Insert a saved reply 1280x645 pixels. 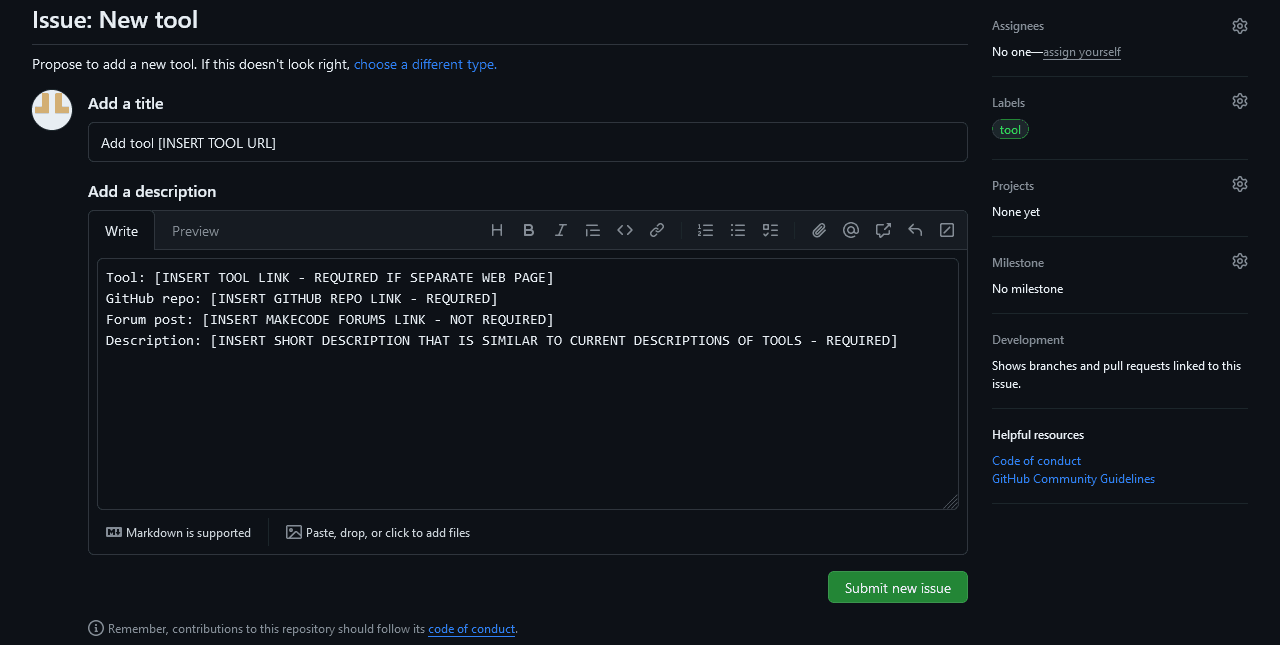915,230
